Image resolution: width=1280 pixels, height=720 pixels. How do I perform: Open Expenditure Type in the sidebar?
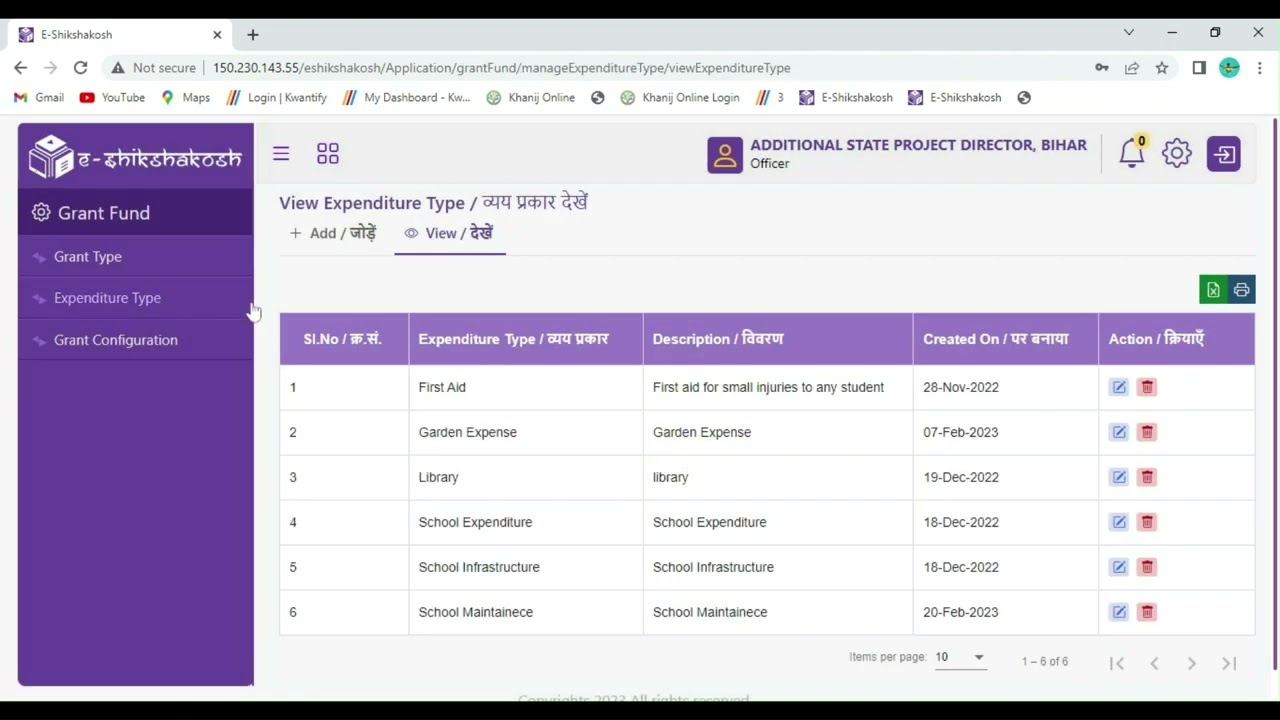tap(135, 298)
